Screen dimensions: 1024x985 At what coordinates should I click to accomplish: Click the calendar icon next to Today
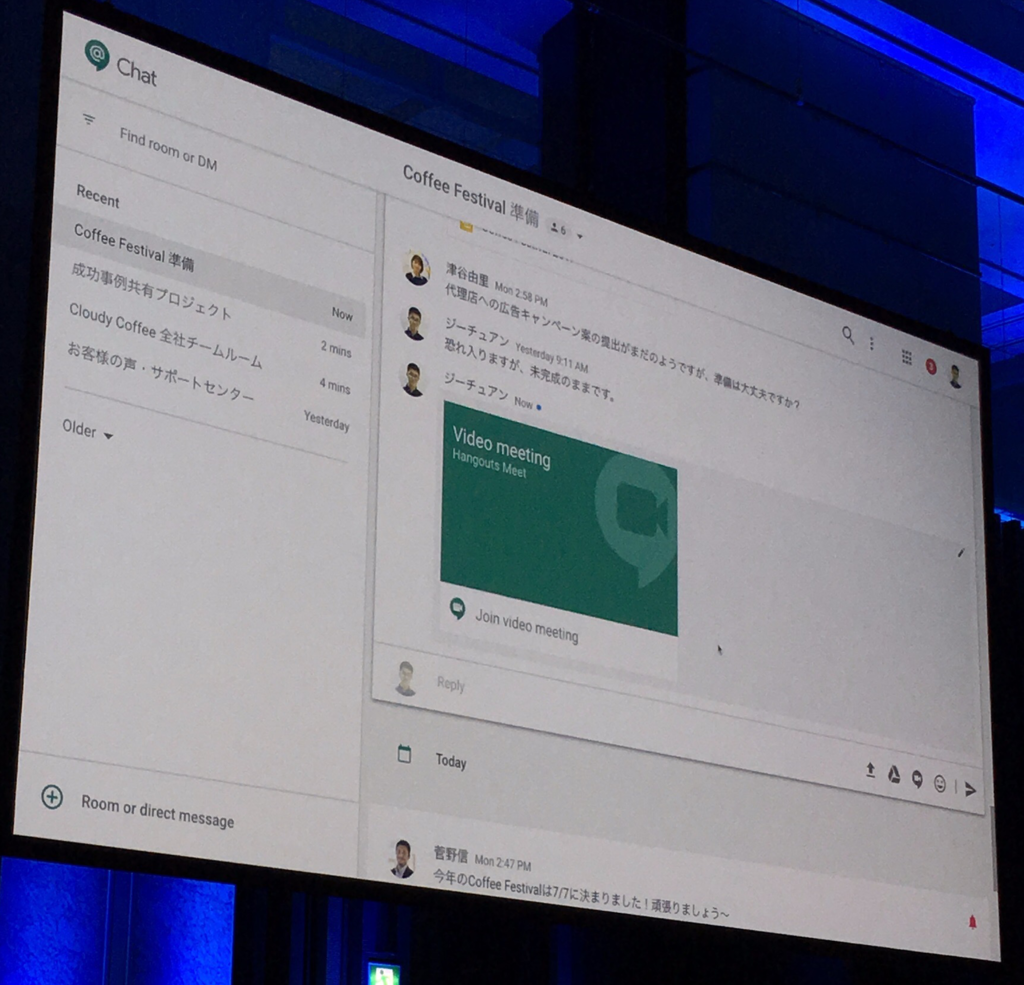pyautogui.click(x=404, y=754)
